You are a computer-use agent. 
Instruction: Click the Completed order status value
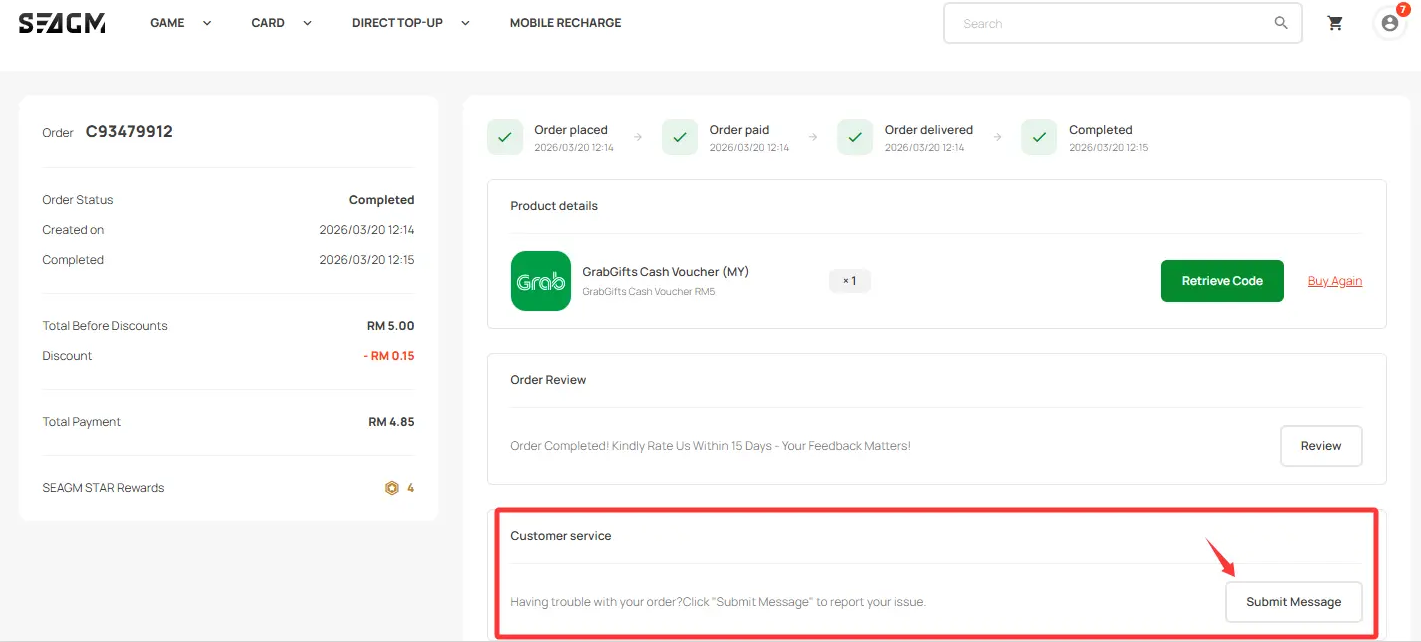[381, 200]
